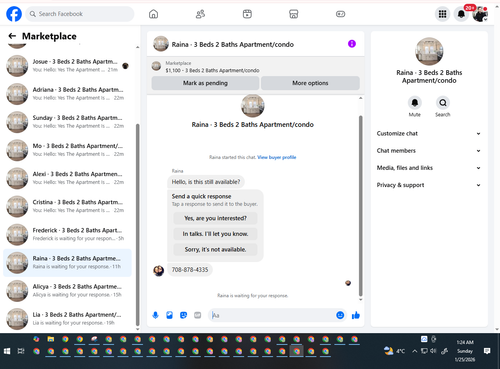Viewport: 500px width, 369px height.
Task: Expand Media, files and links section
Action: [x=429, y=168]
